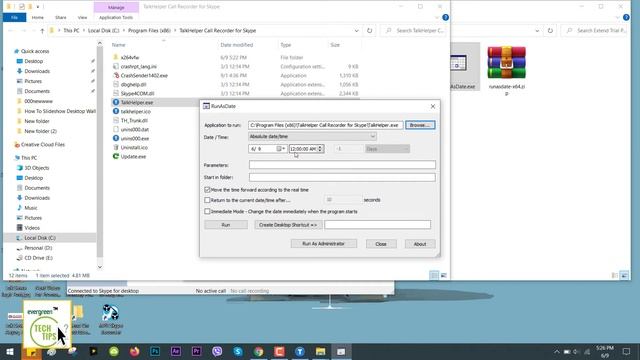Click the time field spinner arrows
The image size is (640, 360).
point(320,149)
